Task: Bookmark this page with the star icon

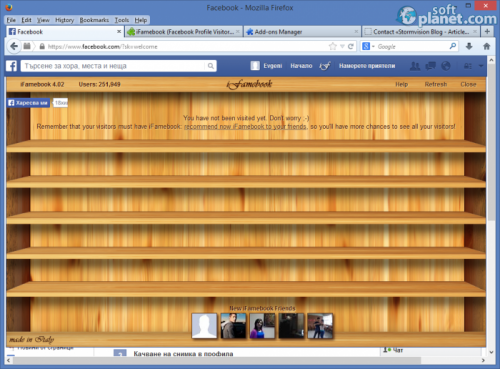Action: (x=332, y=46)
